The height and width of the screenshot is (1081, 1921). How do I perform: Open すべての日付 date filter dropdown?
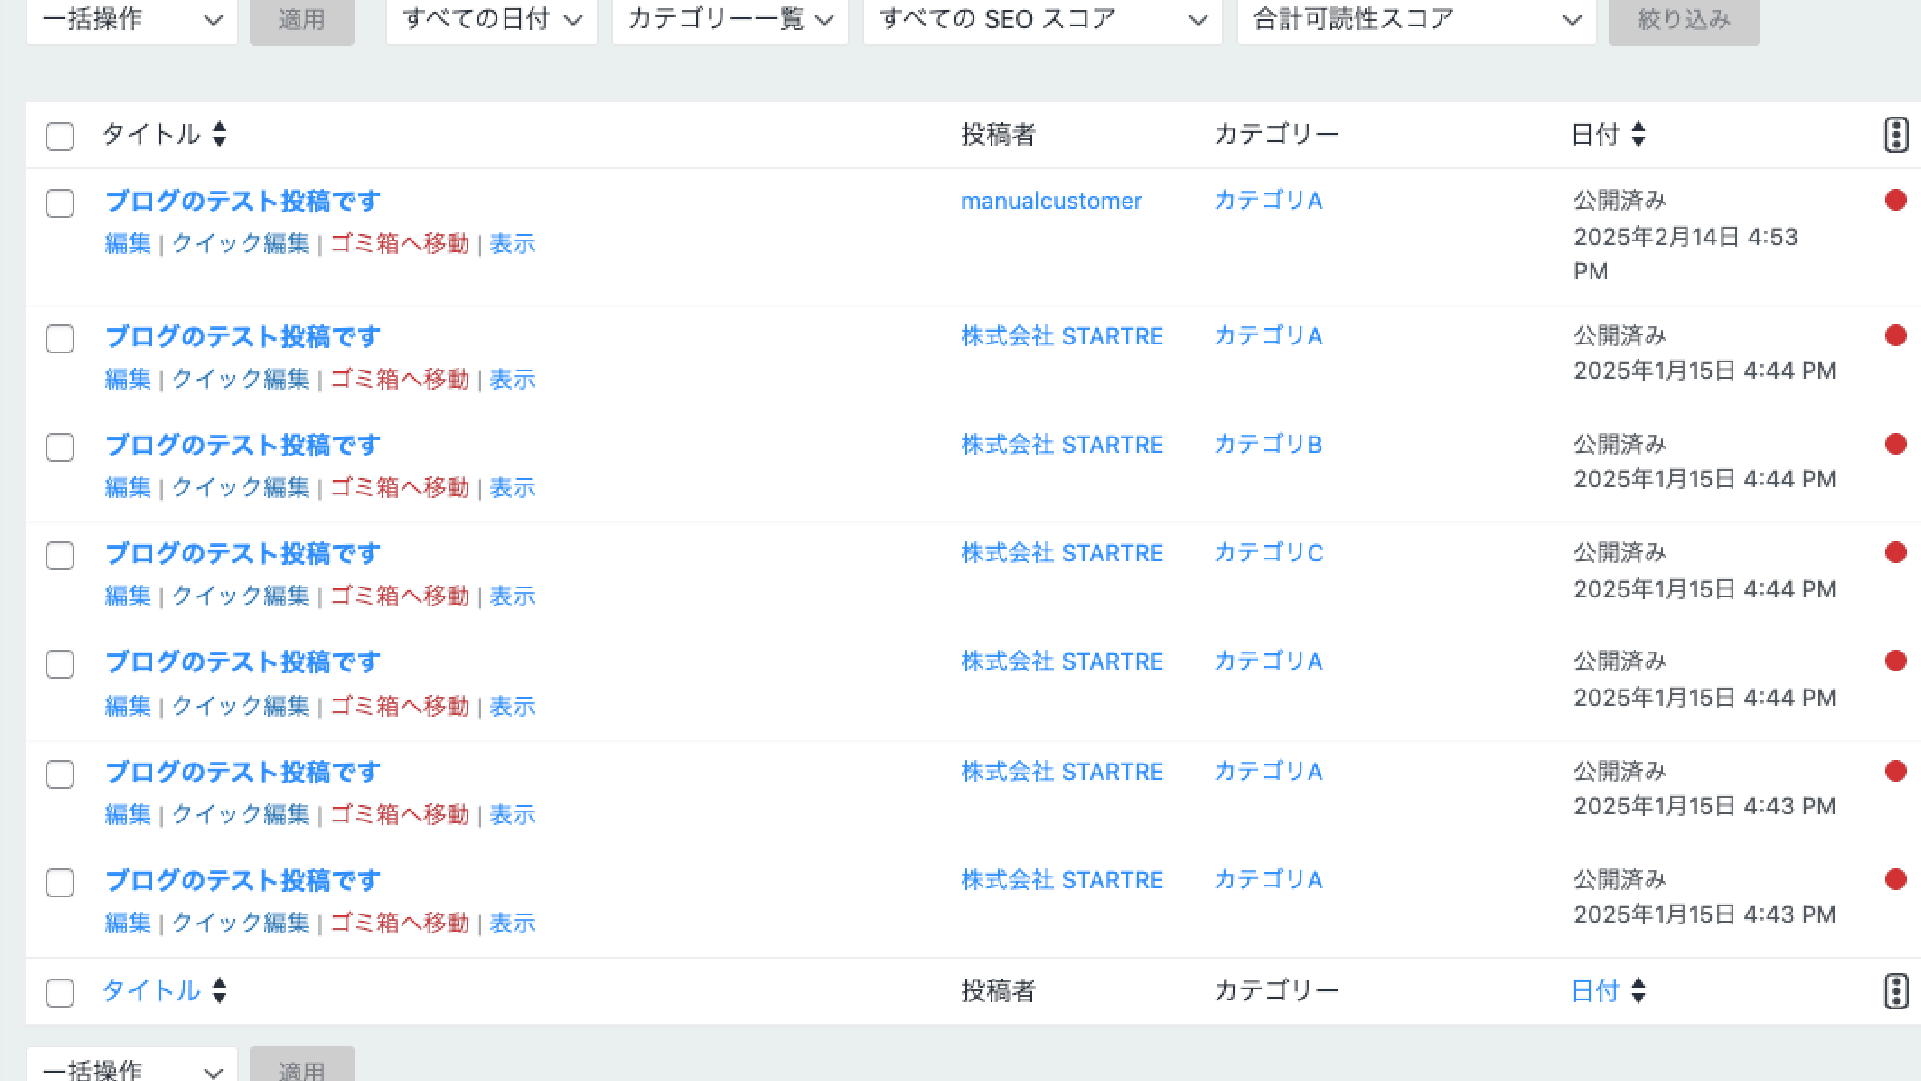(x=491, y=20)
